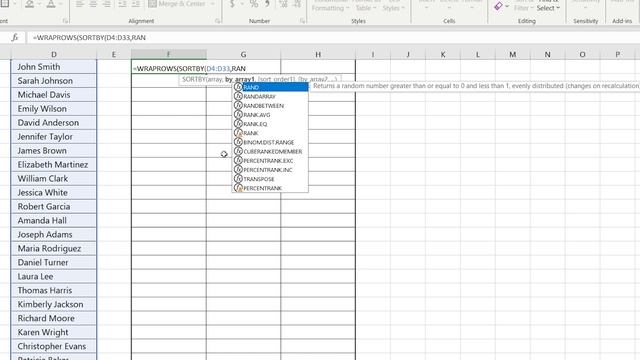Open Sort & Filter dropdown

(x=524, y=6)
